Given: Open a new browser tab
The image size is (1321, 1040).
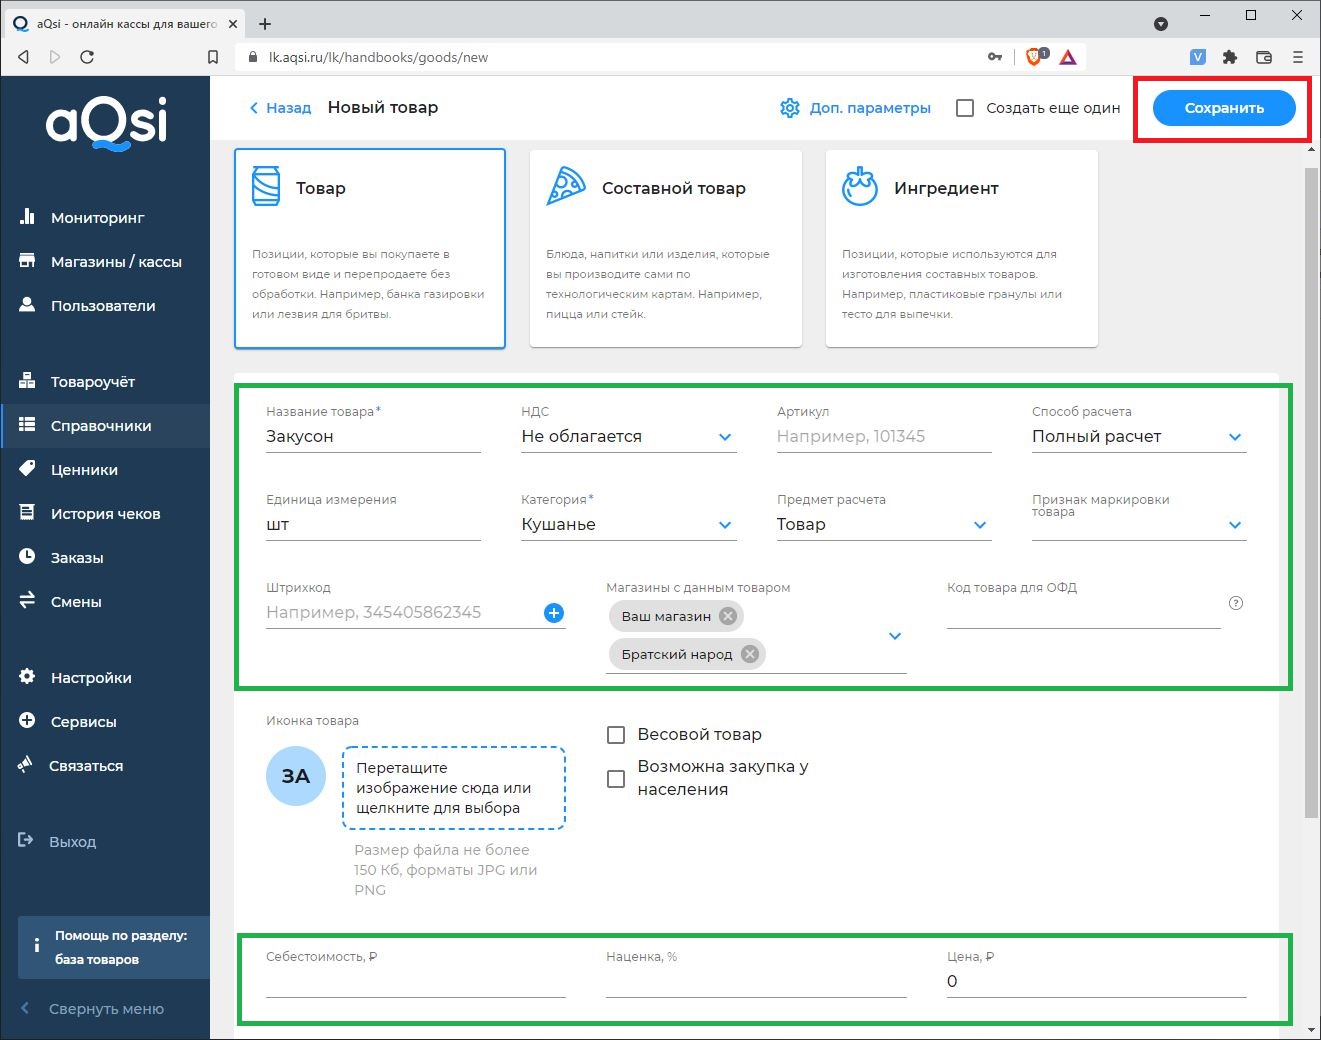Looking at the screenshot, I should tap(265, 23).
